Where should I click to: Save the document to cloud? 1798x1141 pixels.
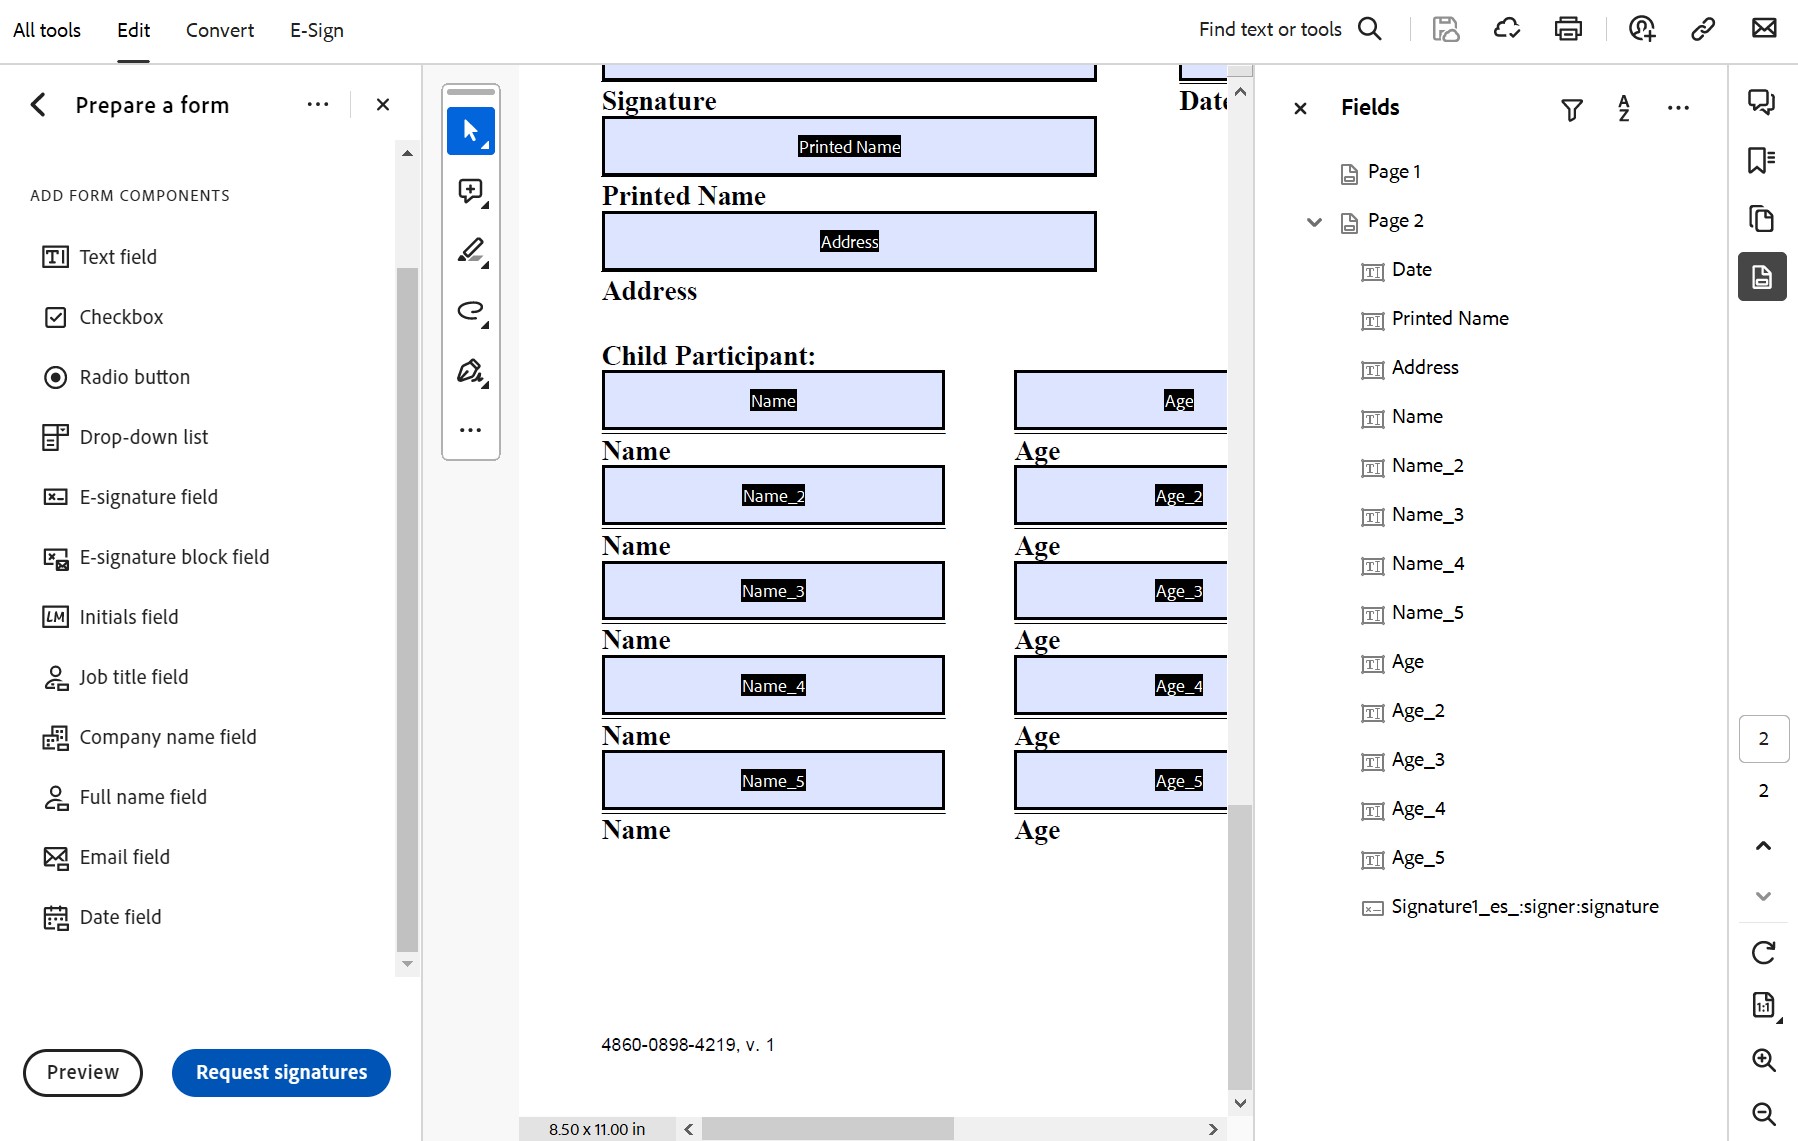[1507, 29]
